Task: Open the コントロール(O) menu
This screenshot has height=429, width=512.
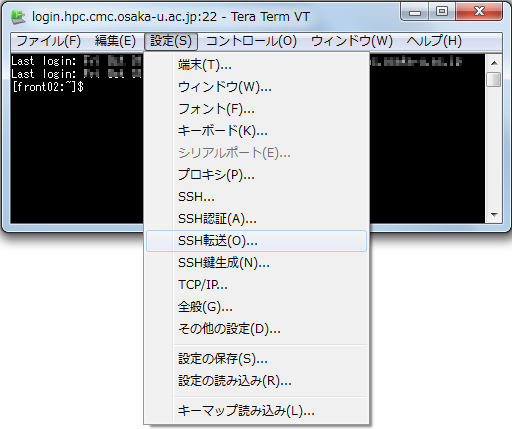Action: pos(251,41)
